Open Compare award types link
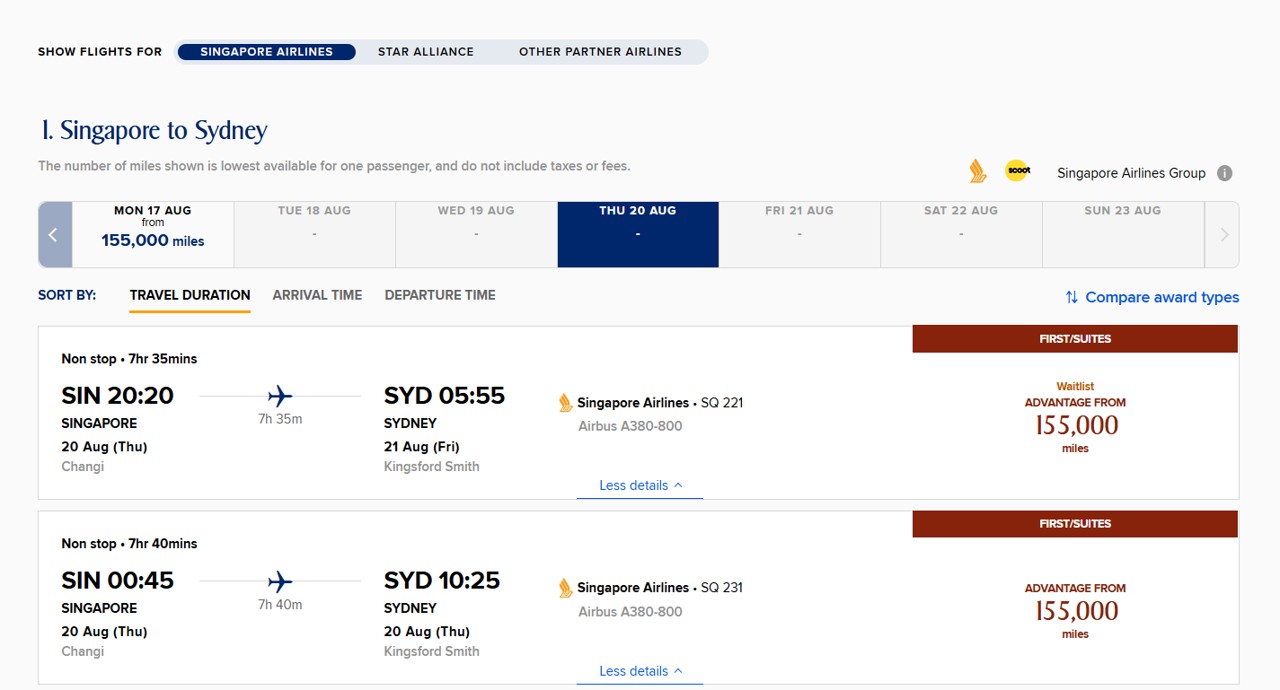 1161,297
